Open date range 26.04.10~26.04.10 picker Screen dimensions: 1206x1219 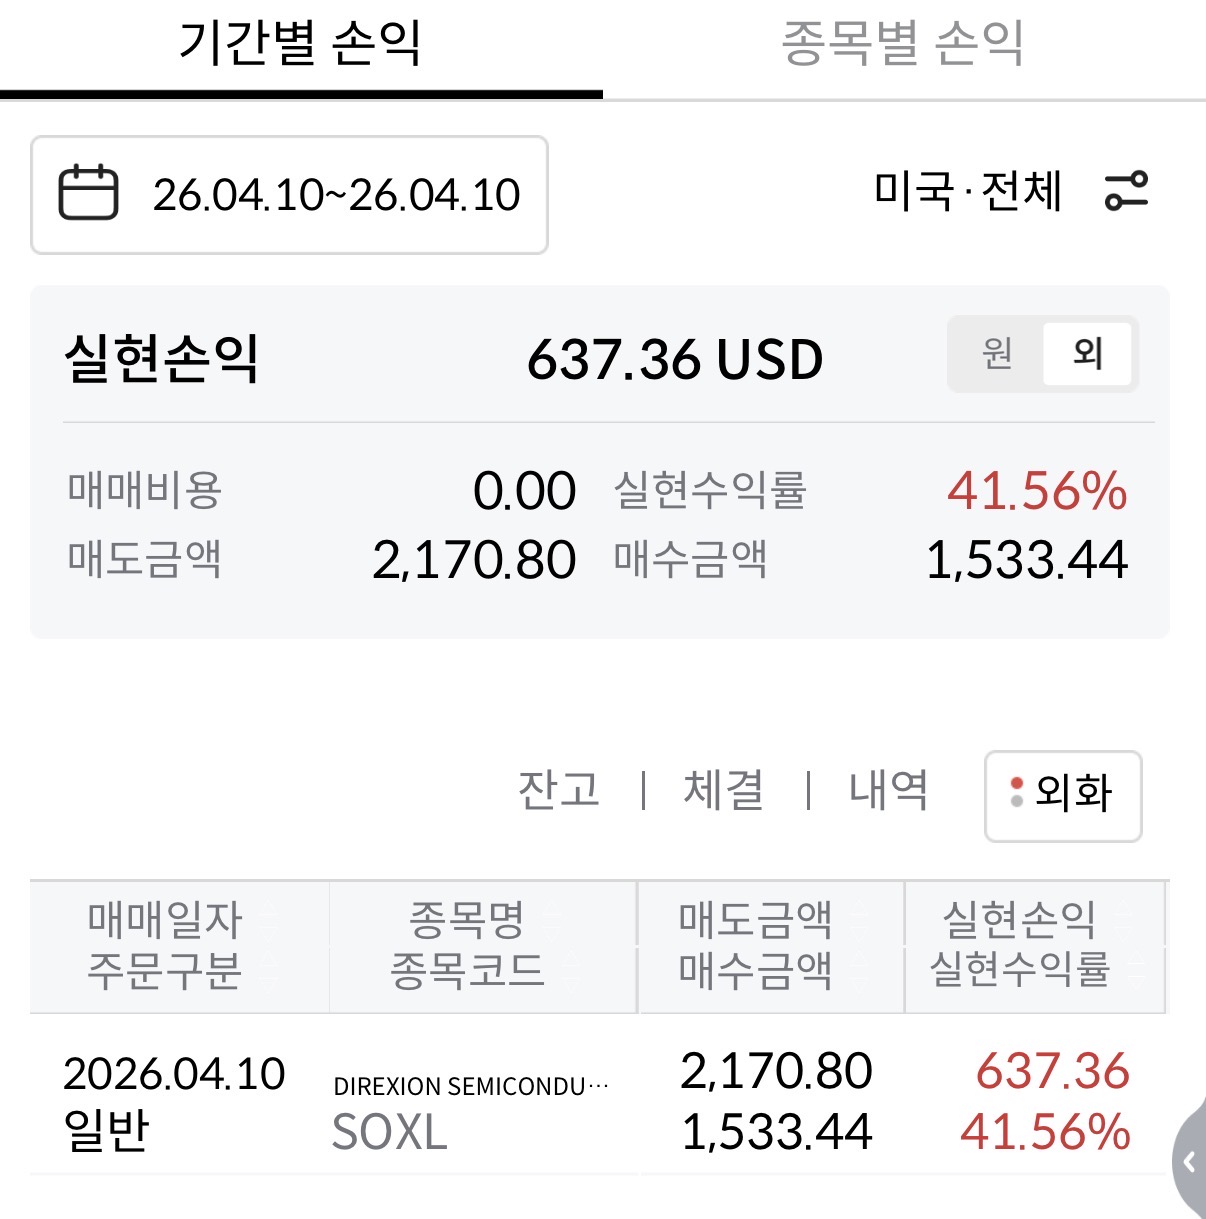pyautogui.click(x=336, y=195)
